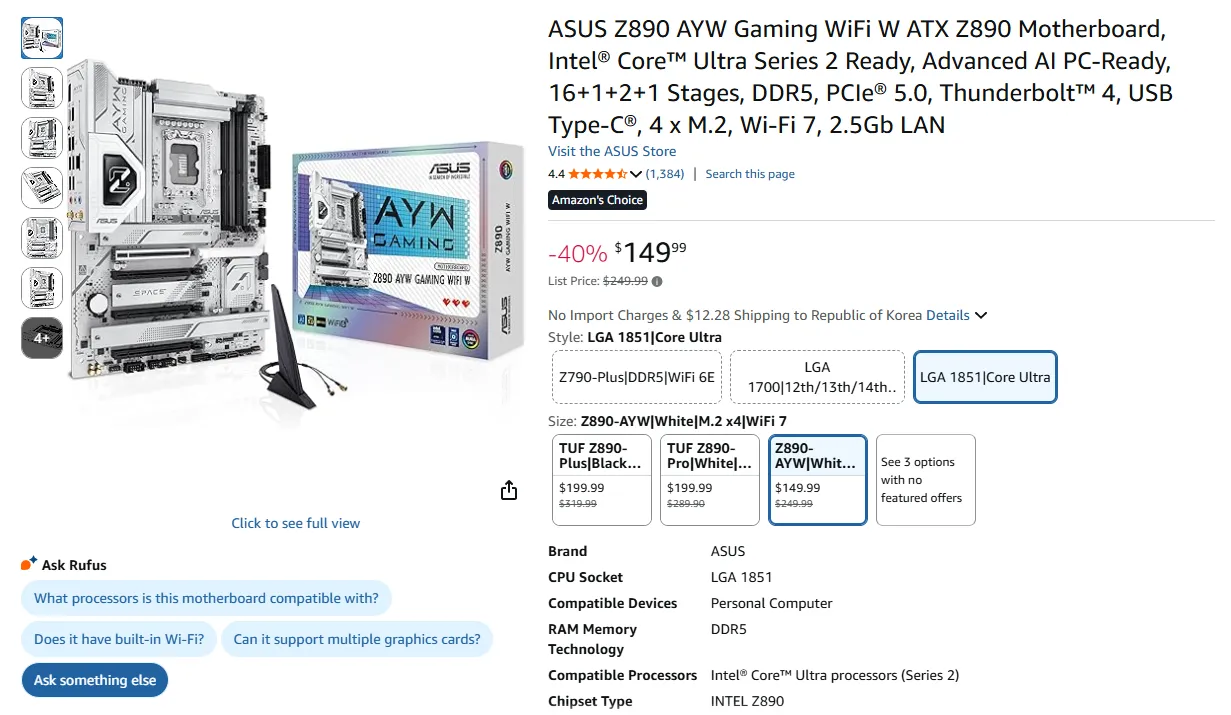Visit the ASUS Store link
This screenshot has height=715, width=1231.
[x=612, y=151]
